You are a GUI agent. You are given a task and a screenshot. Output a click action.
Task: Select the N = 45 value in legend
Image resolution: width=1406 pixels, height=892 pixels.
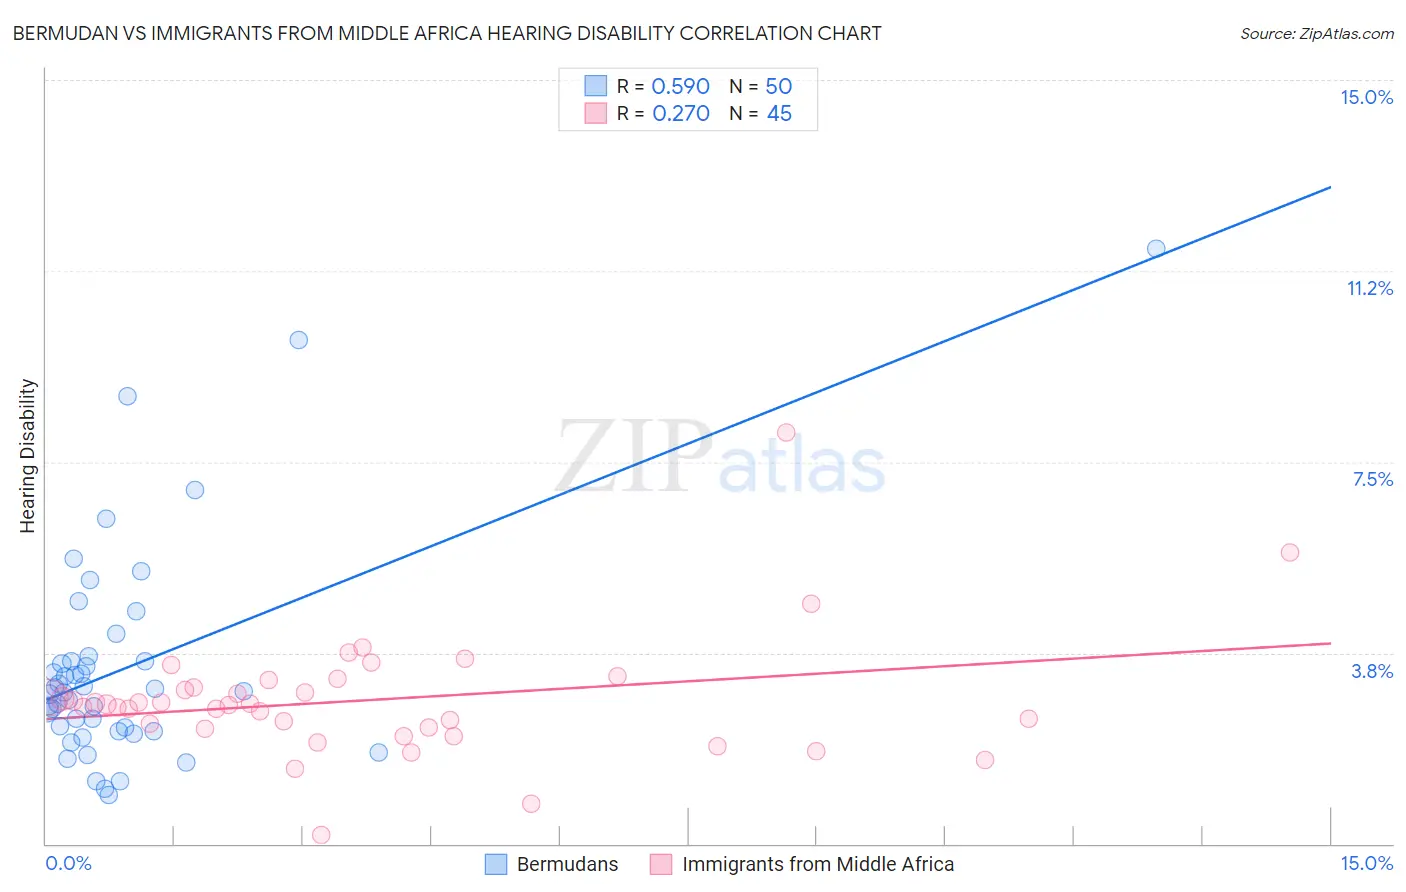[761, 113]
